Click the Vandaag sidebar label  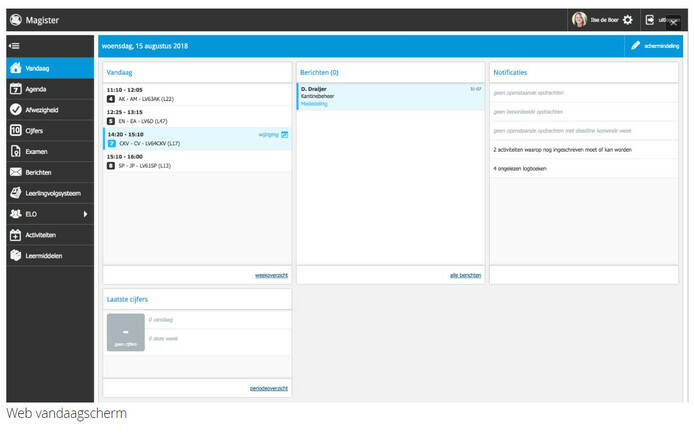point(37,69)
